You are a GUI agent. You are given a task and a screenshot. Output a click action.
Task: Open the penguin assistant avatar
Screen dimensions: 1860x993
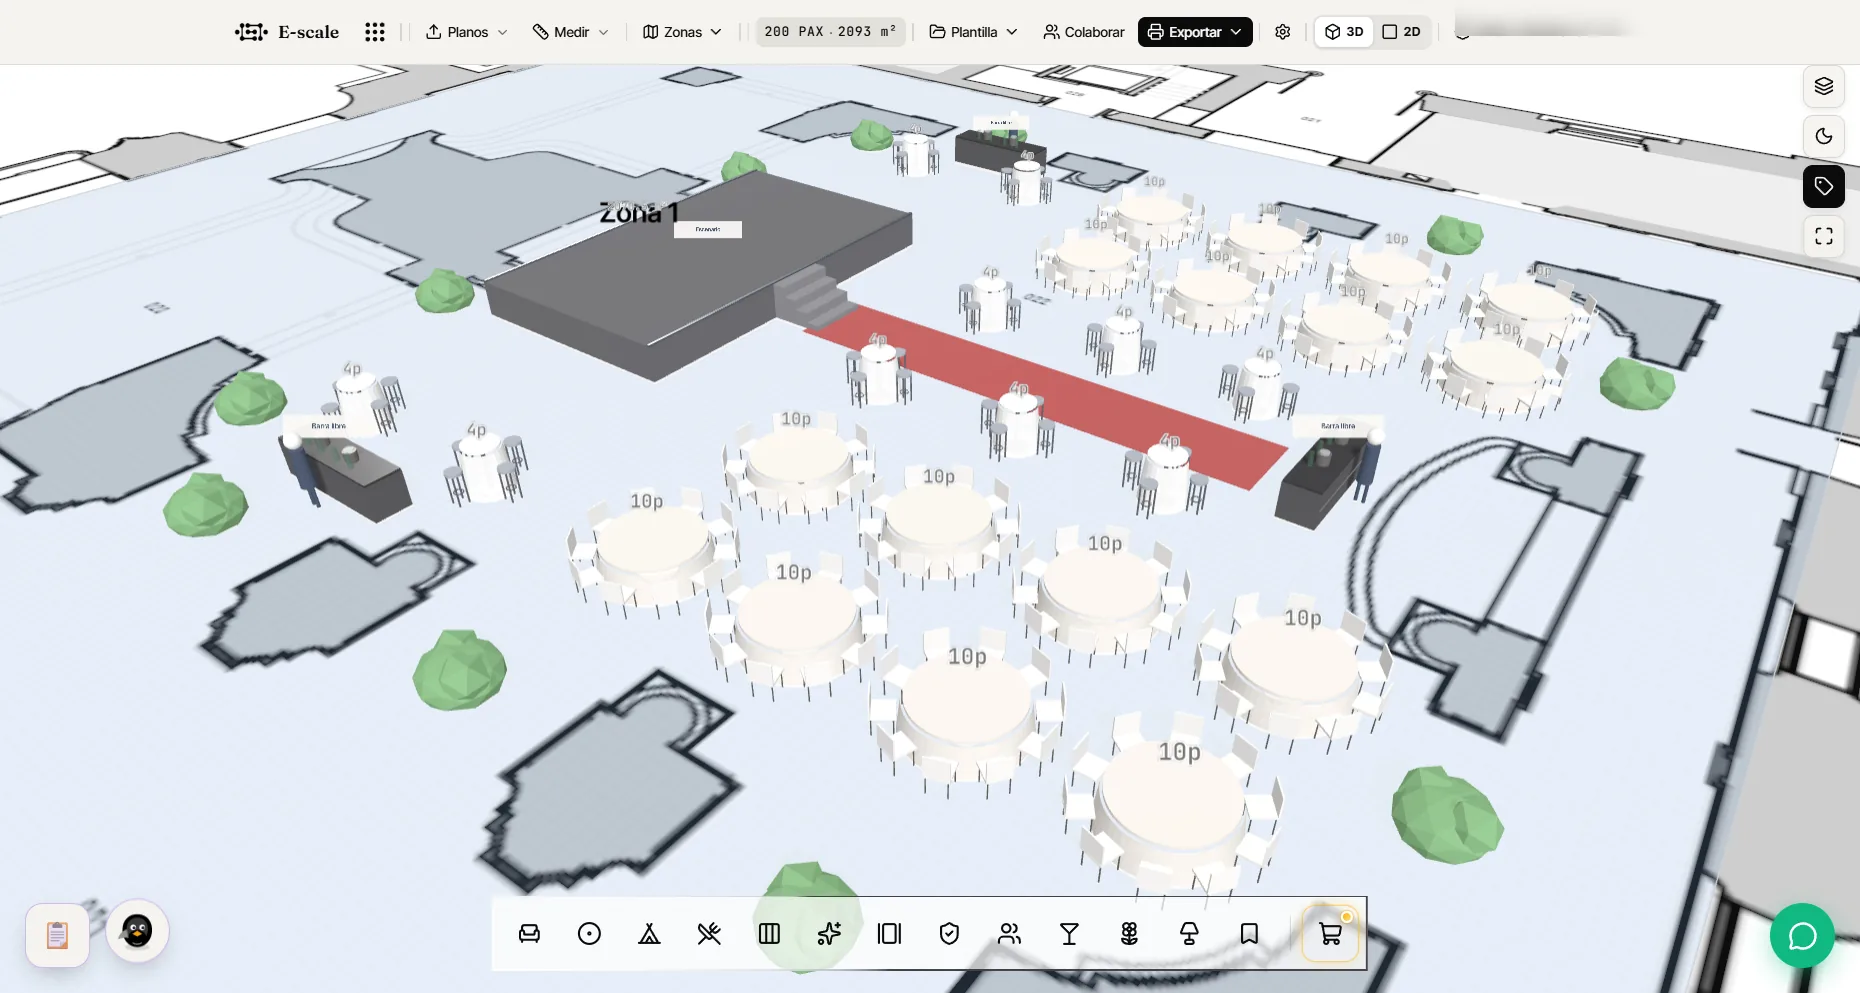(x=137, y=931)
